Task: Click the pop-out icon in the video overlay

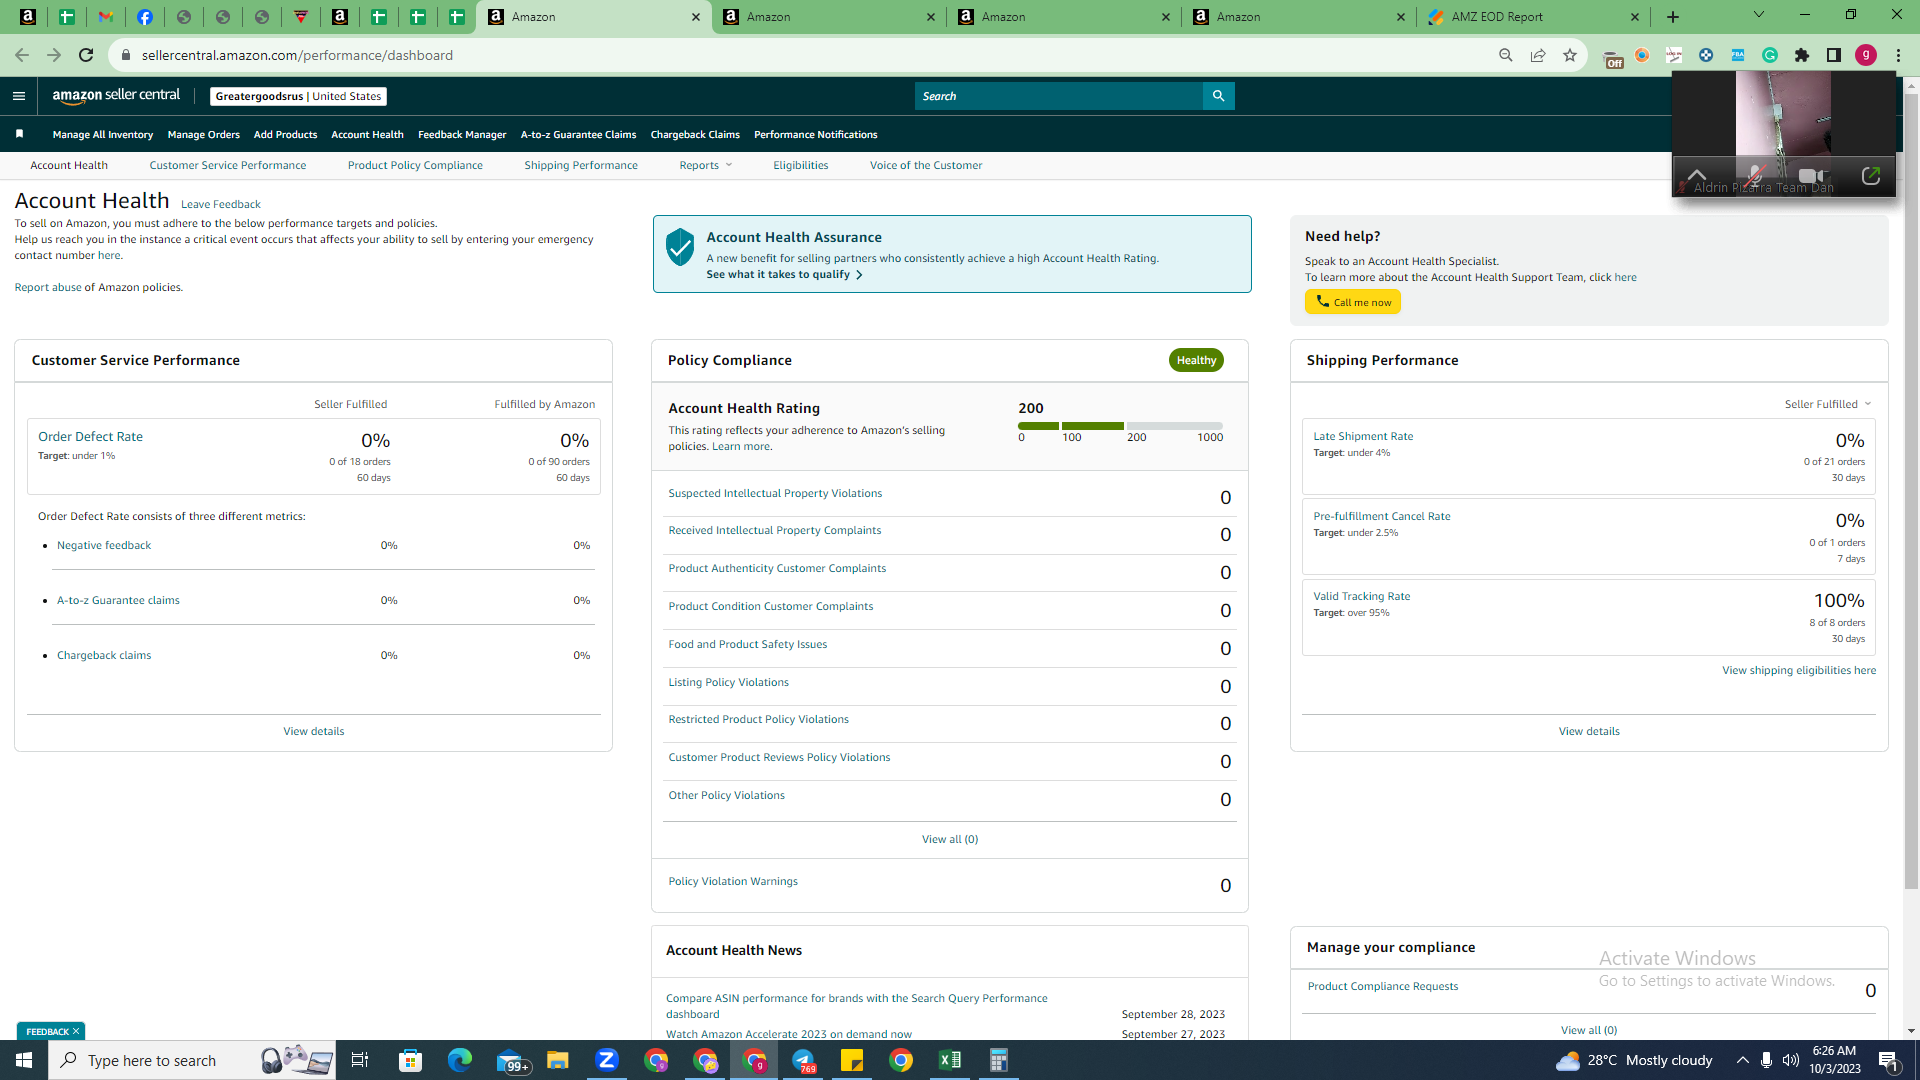Action: point(1871,177)
